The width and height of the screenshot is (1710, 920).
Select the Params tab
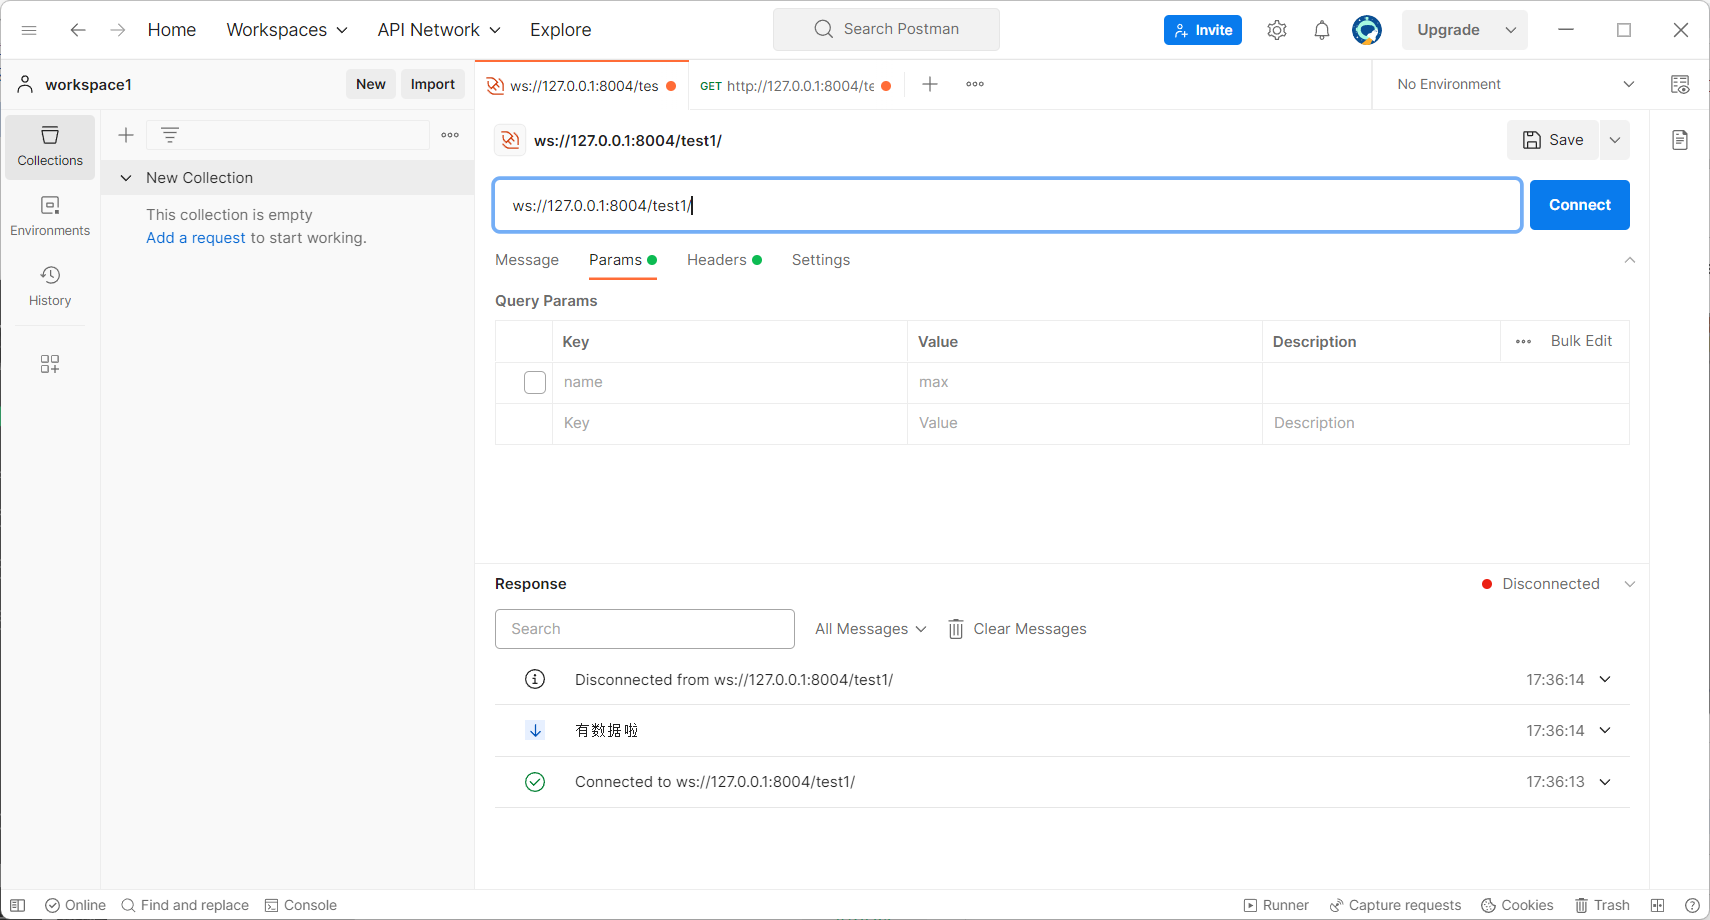coord(623,260)
